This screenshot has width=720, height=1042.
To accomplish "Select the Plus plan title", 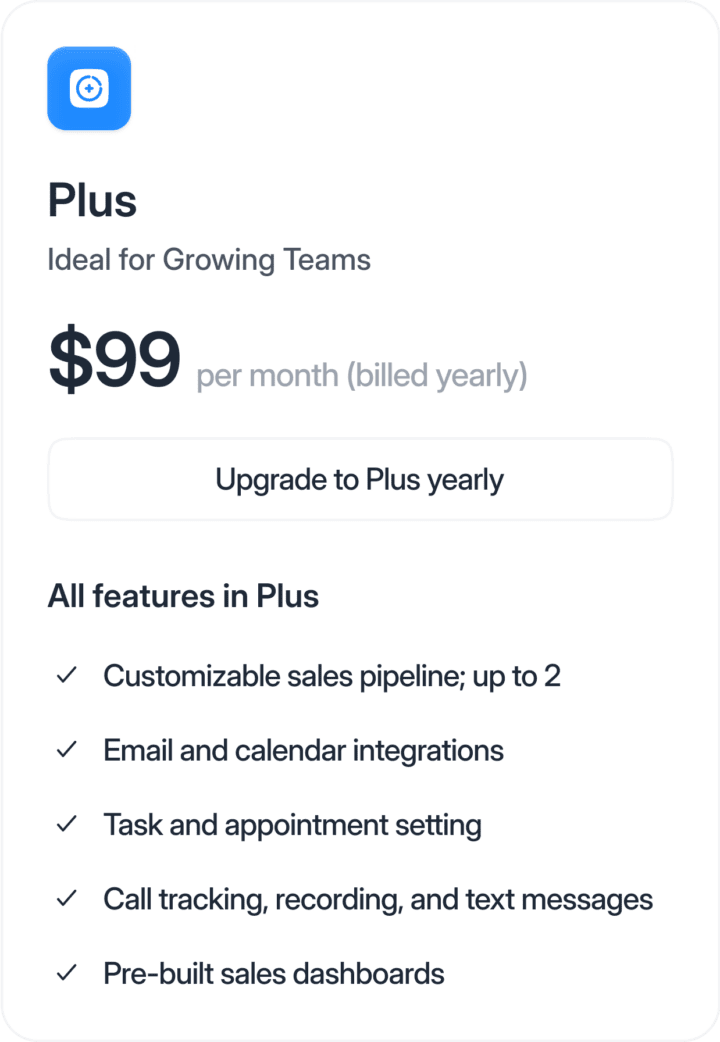I will pos(92,201).
